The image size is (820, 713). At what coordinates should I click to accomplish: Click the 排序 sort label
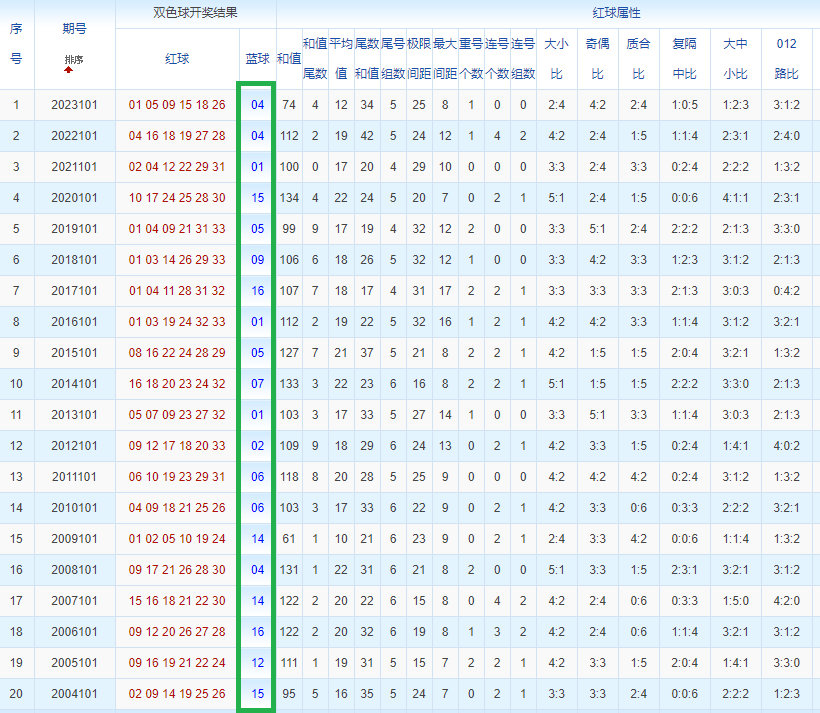click(x=74, y=60)
